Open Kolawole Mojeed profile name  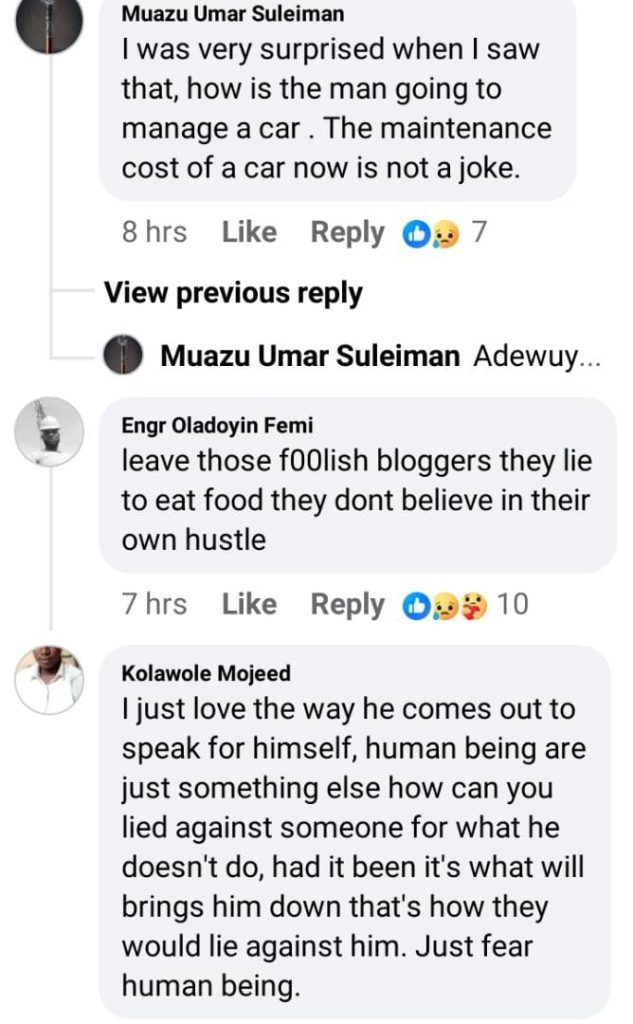[191, 674]
